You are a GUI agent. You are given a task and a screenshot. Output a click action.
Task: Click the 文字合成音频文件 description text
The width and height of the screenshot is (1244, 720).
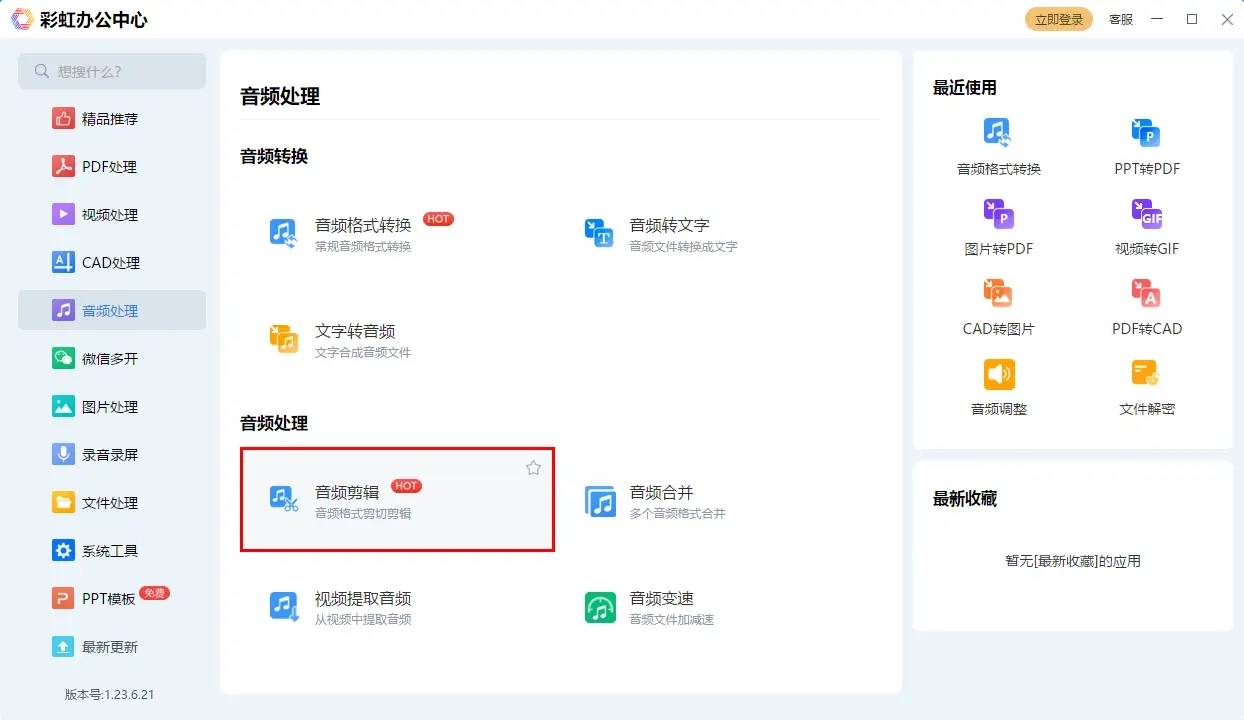click(363, 352)
